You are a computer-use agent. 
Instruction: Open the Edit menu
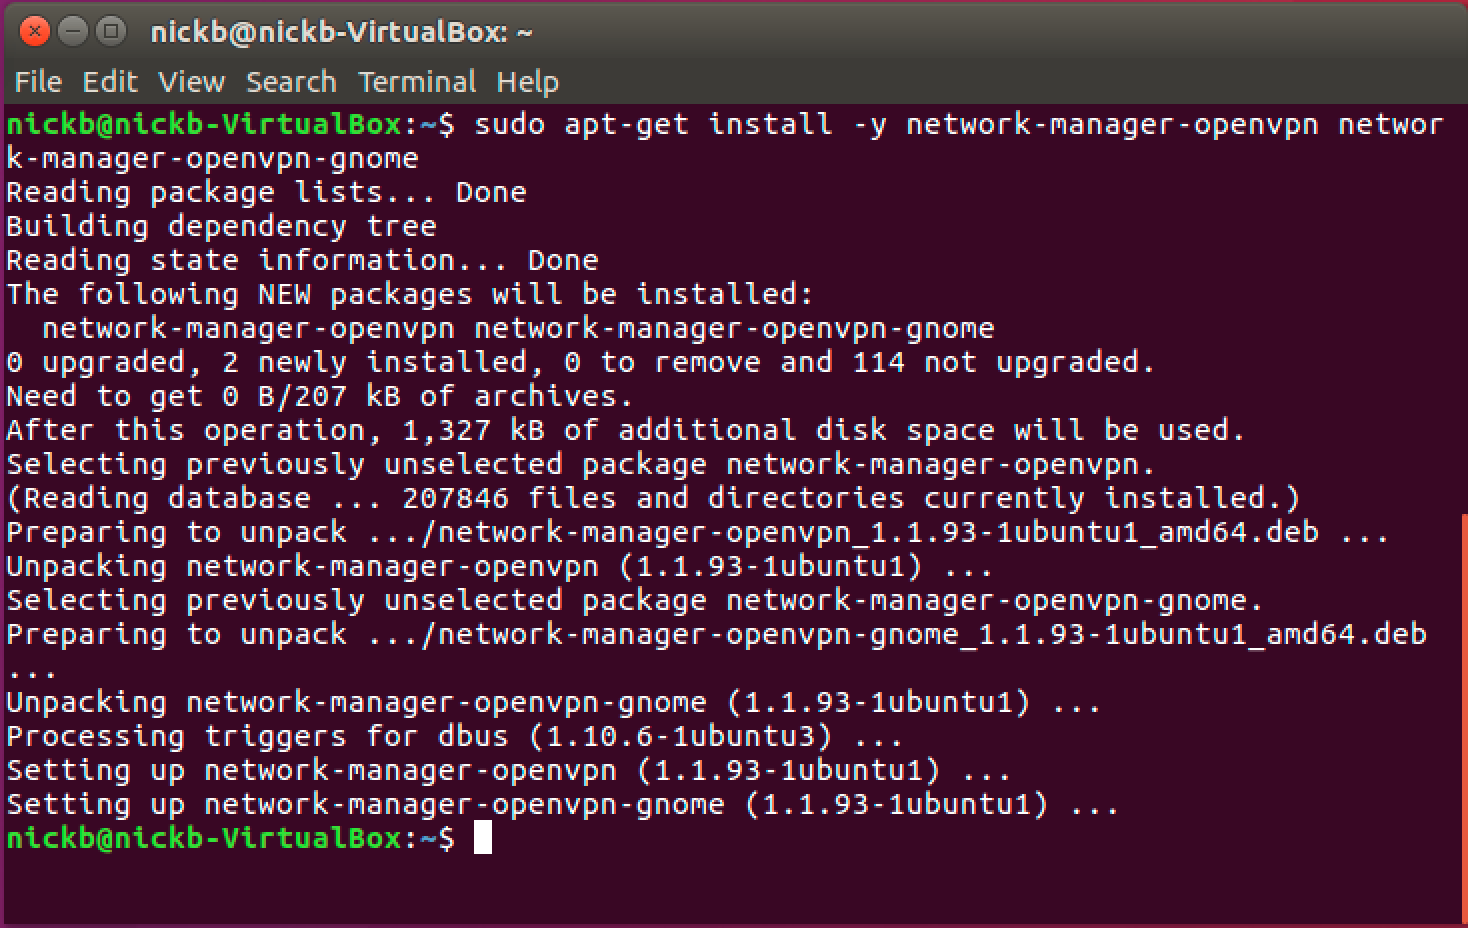[110, 82]
